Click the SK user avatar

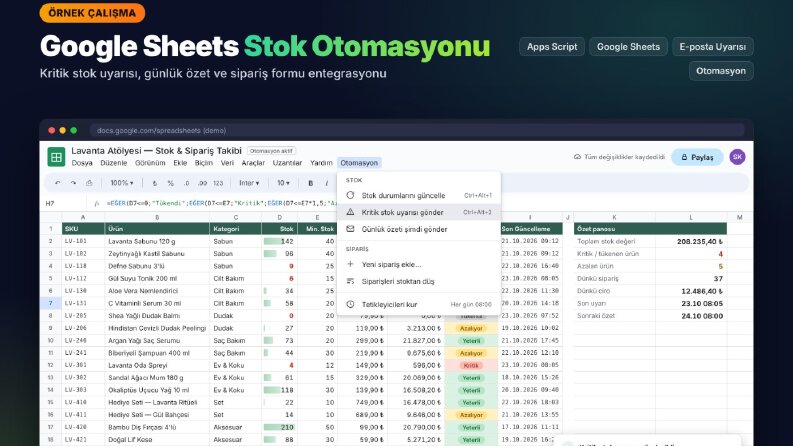pos(737,157)
